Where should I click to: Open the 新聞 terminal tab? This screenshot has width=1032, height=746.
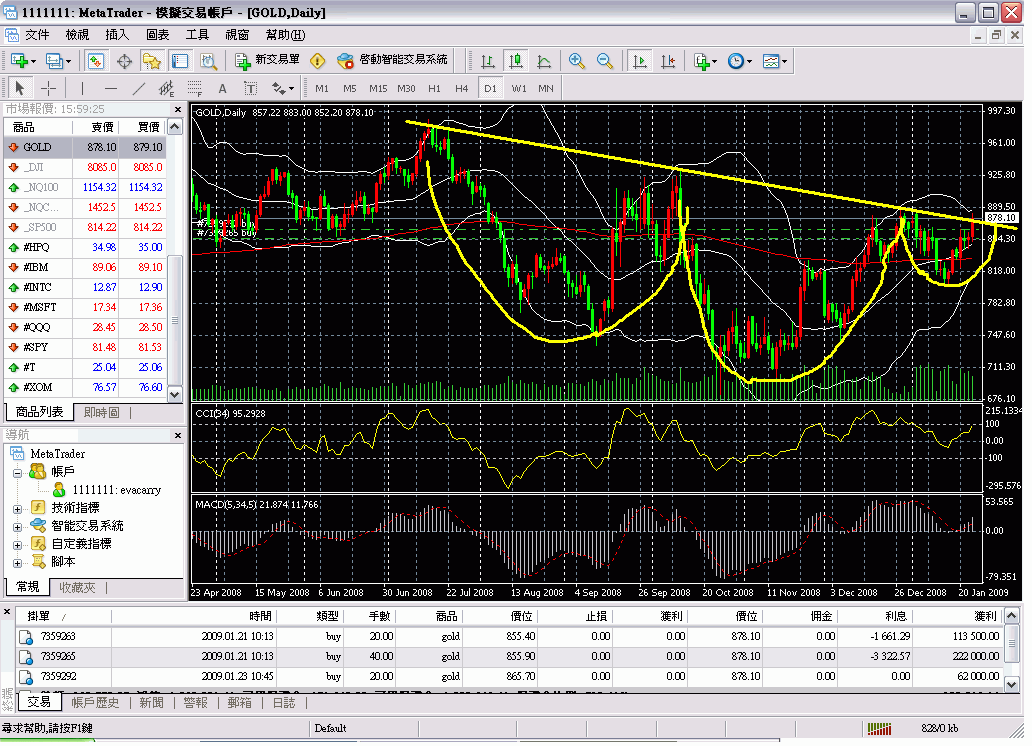point(151,703)
